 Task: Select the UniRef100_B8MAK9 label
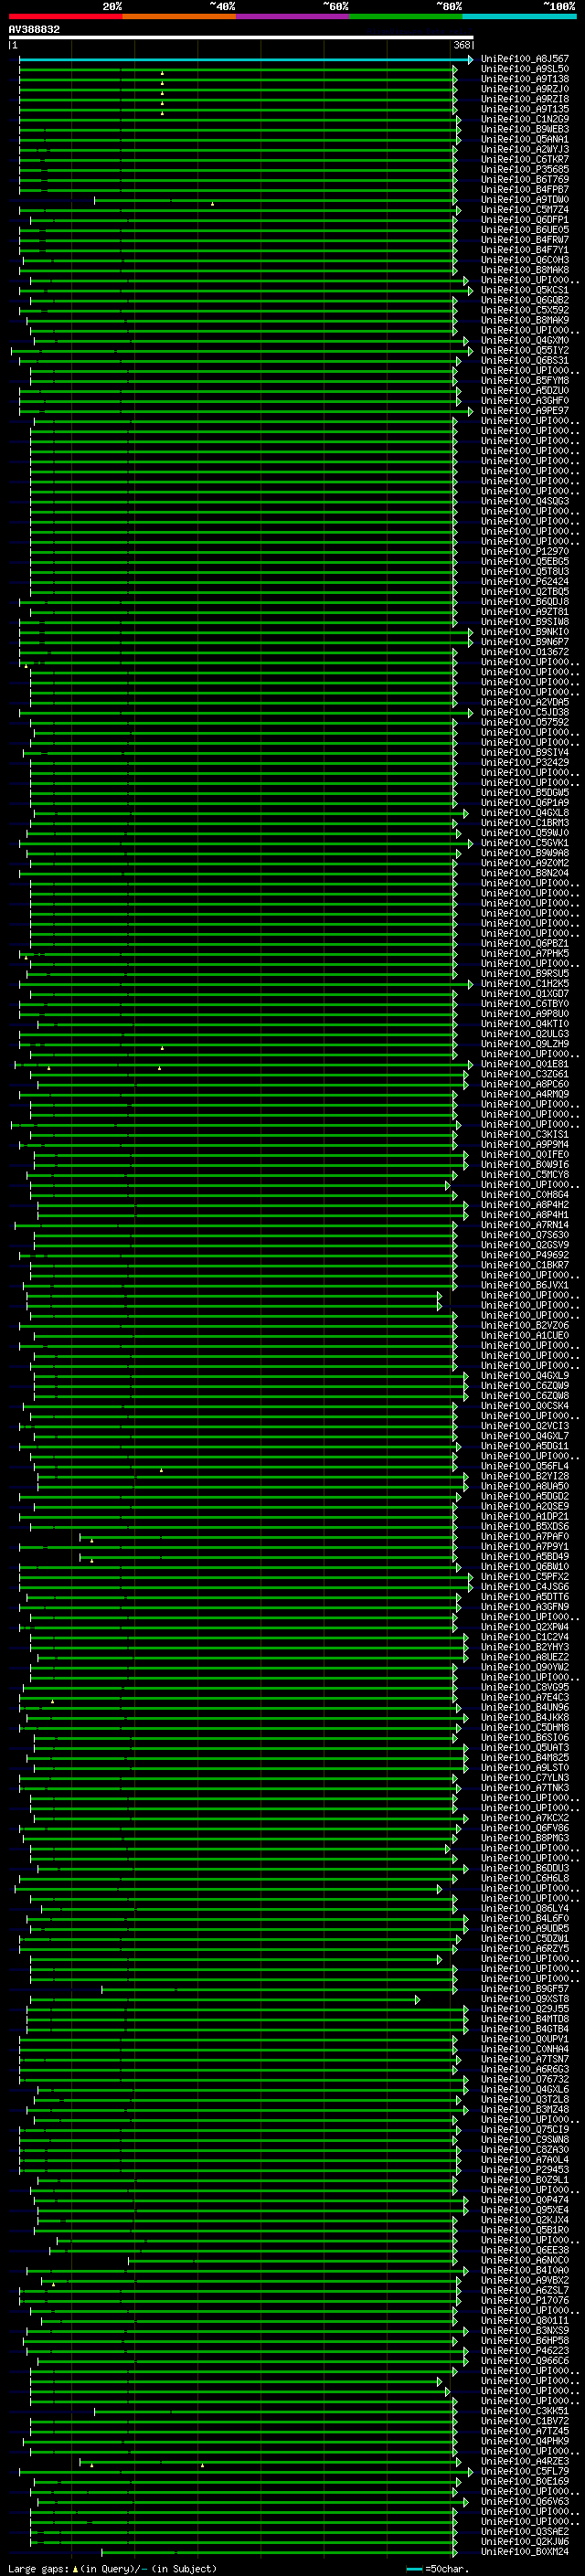[x=525, y=321]
